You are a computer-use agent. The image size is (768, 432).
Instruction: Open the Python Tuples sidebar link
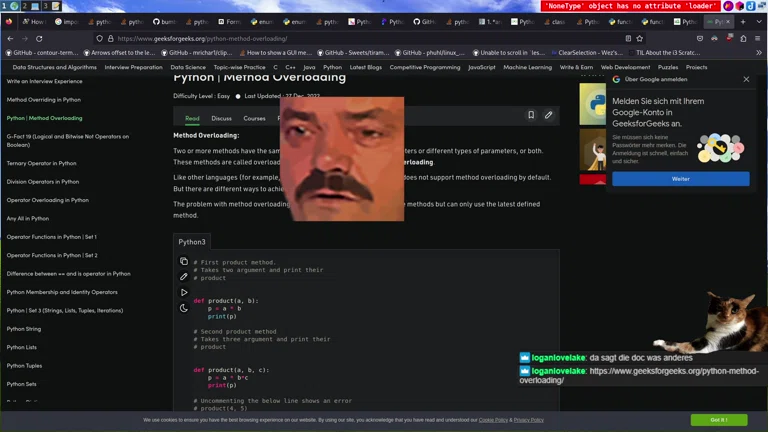[24, 366]
